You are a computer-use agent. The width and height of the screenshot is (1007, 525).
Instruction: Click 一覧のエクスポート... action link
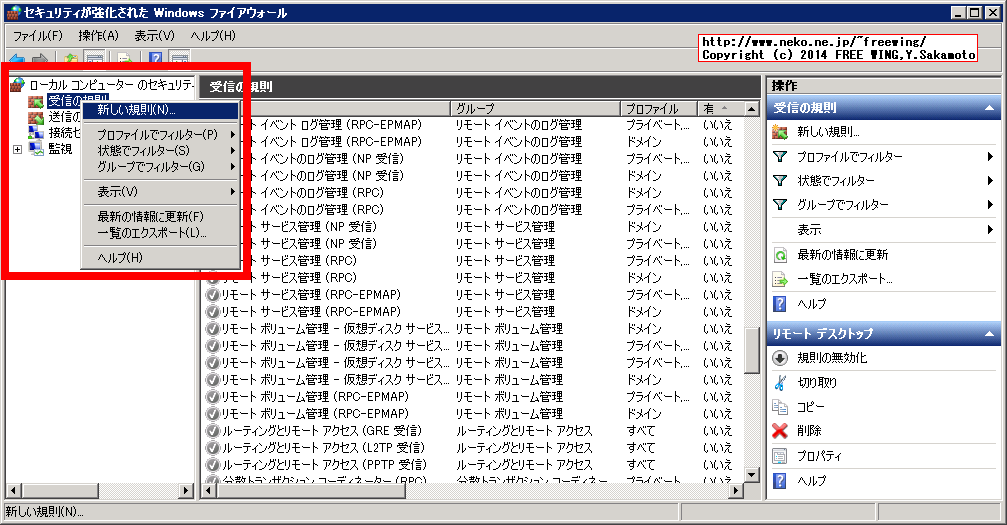[845, 280]
